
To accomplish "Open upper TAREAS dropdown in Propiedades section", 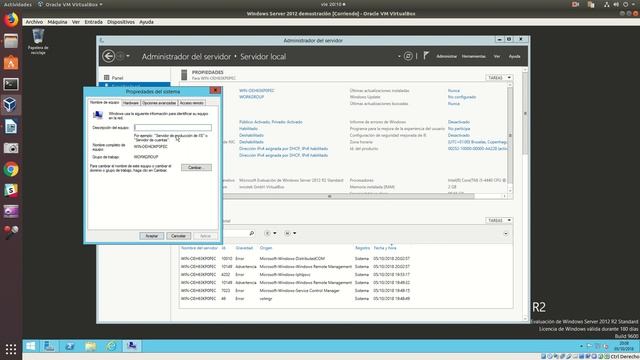I will [x=499, y=78].
